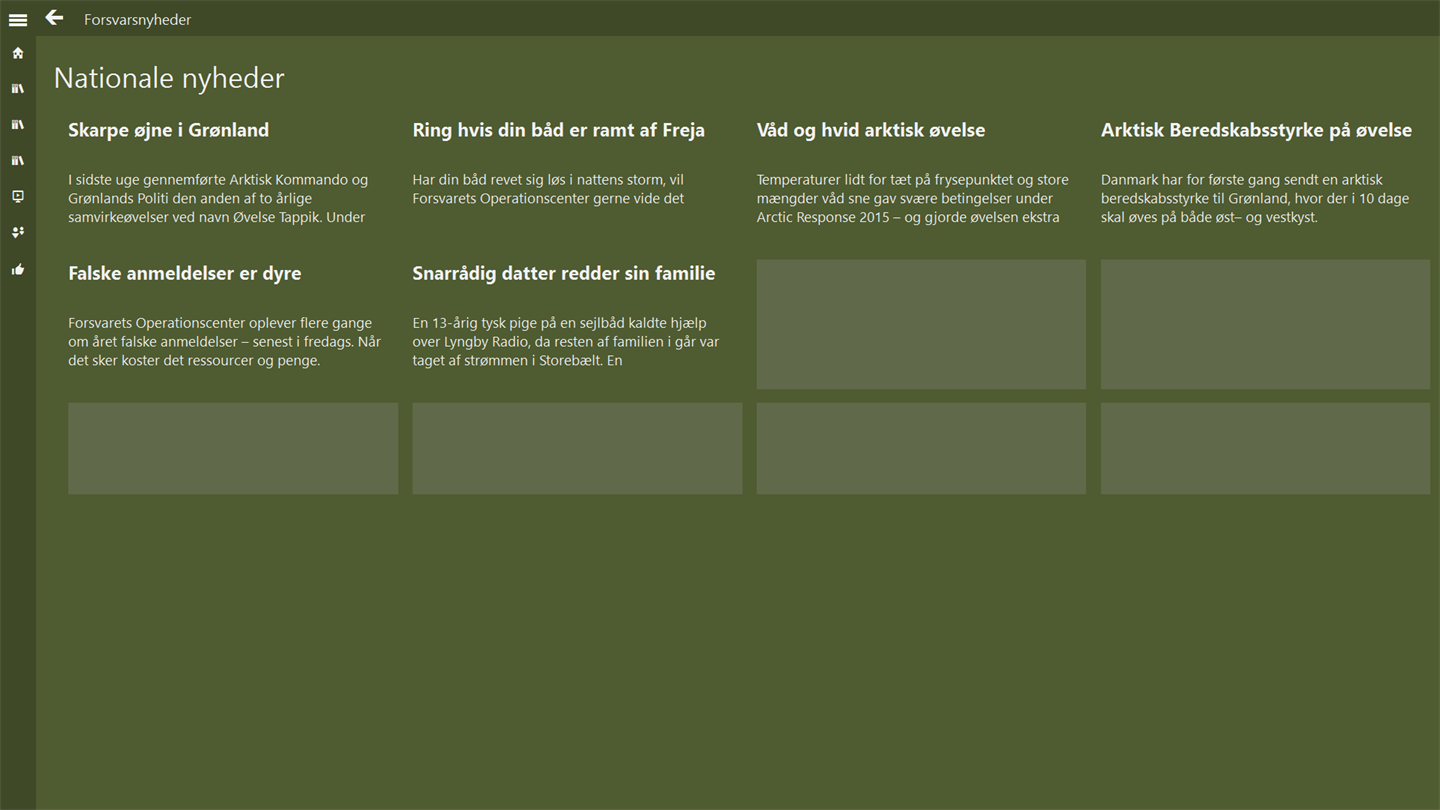Viewport: 1440px width, 810px height.
Task: Select the lowest books icon in the sidebar
Action: coord(18,161)
